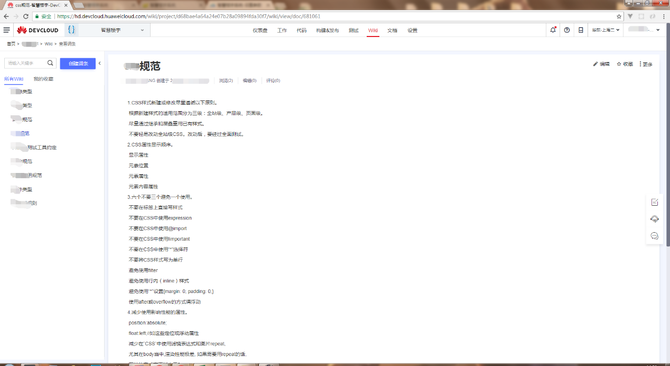Click the Huawei DevCloud logo
Viewport: 670px width, 366px height.
point(38,30)
